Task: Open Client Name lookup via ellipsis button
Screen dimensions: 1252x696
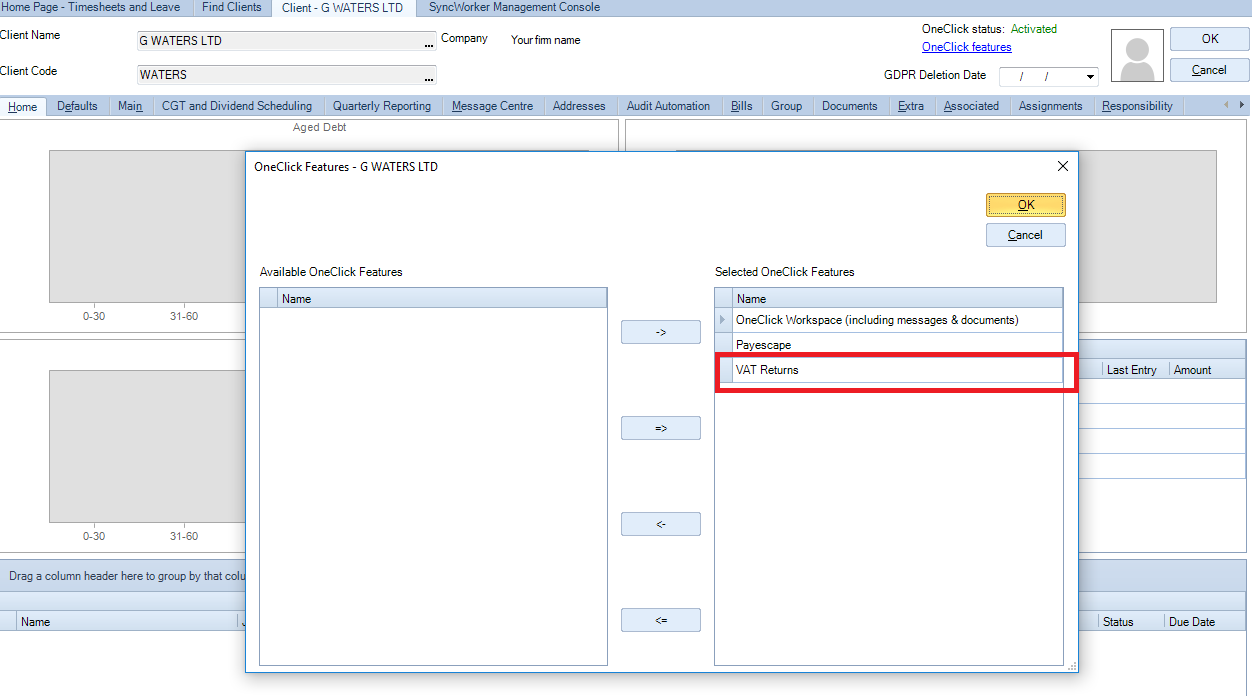Action: pos(430,42)
